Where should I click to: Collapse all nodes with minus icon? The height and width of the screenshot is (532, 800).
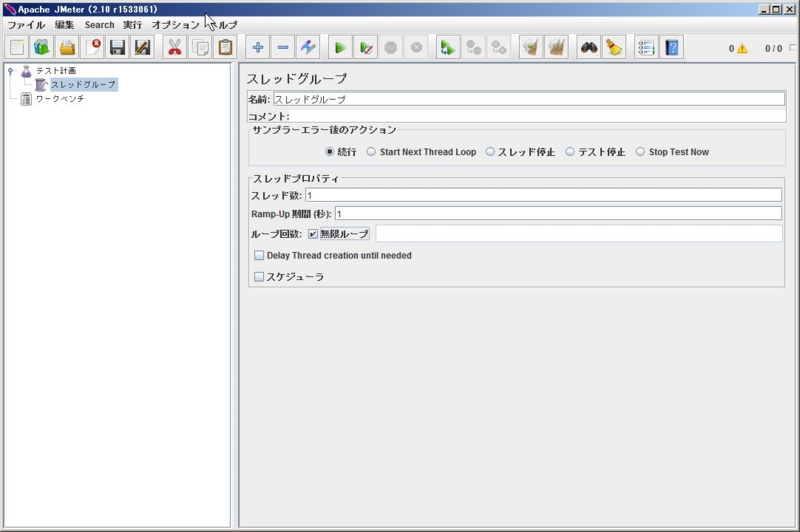(x=283, y=47)
